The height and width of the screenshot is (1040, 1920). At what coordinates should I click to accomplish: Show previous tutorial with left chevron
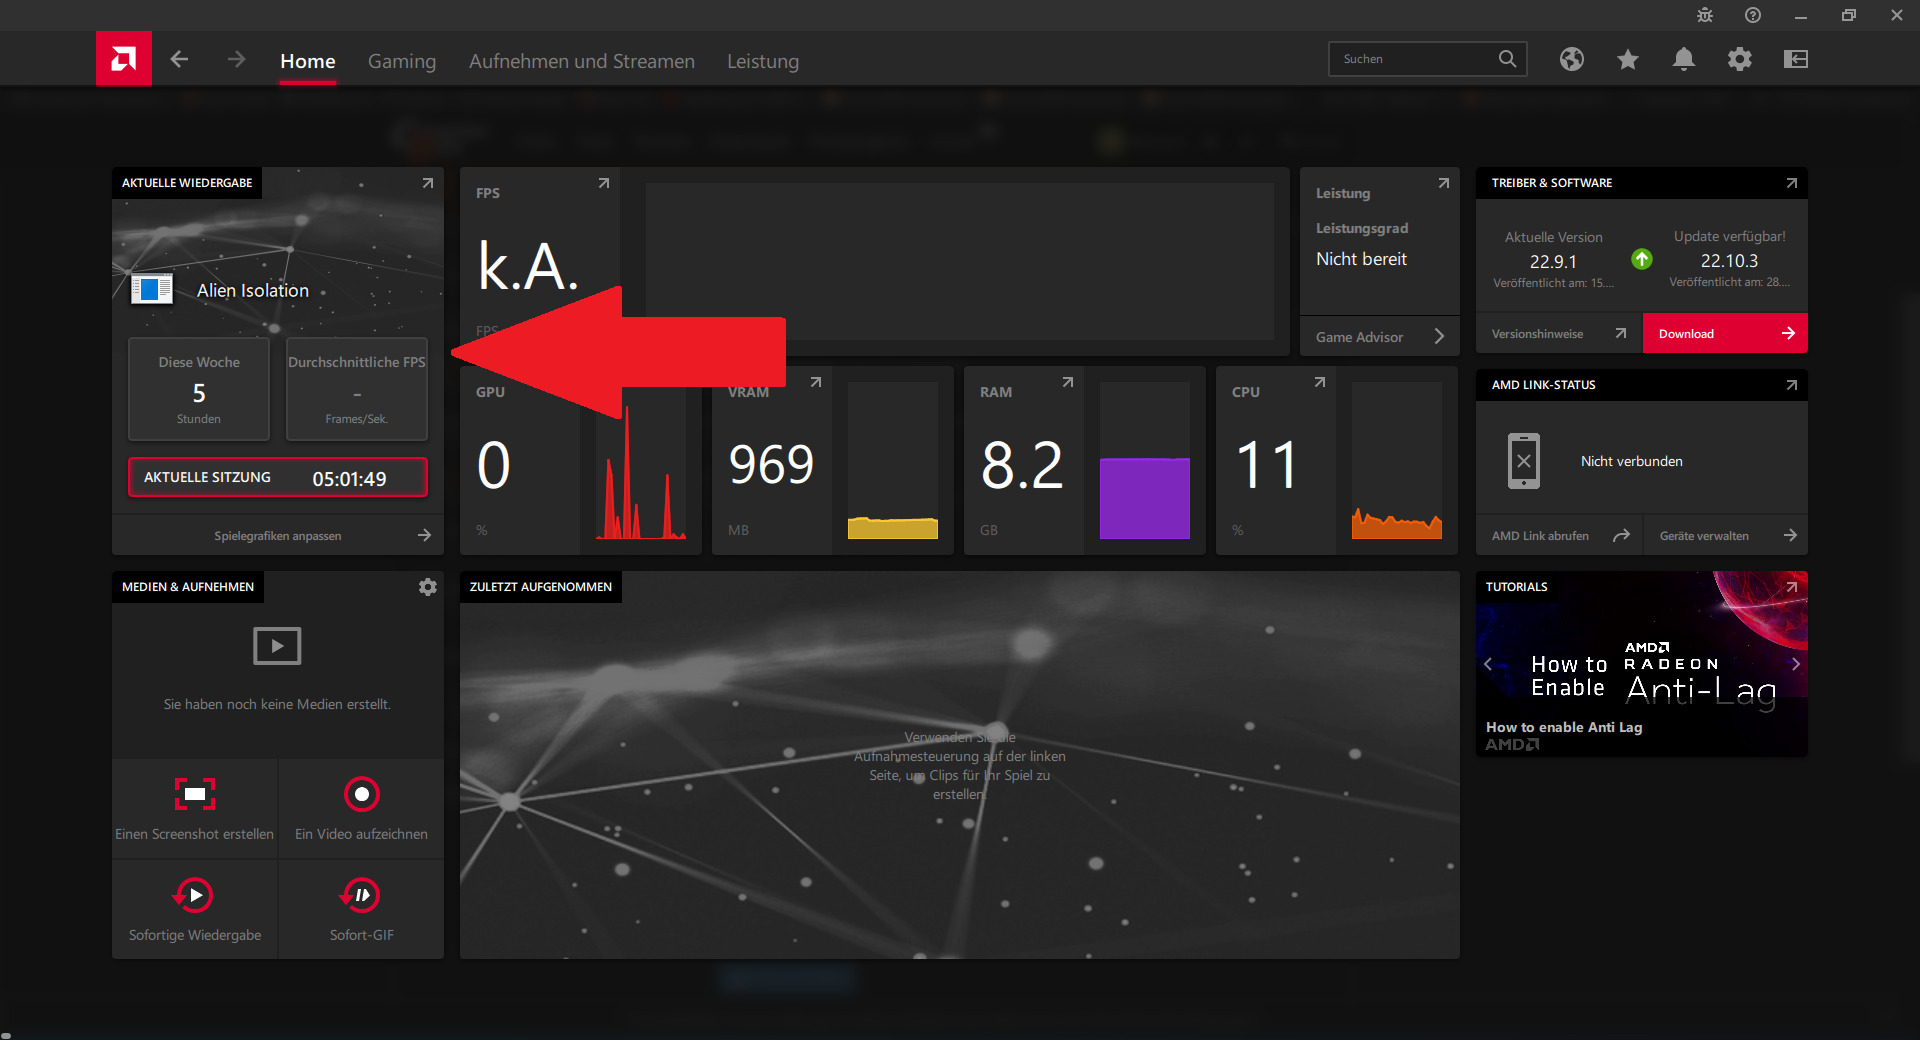[x=1488, y=664]
